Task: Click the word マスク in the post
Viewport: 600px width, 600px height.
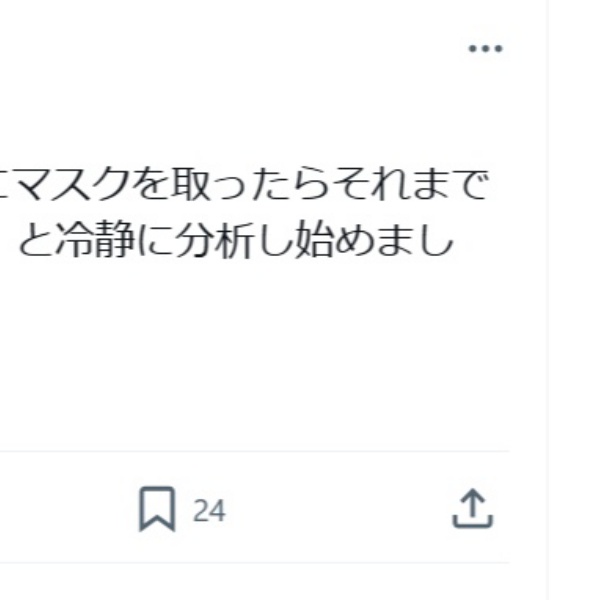Action: point(76,186)
